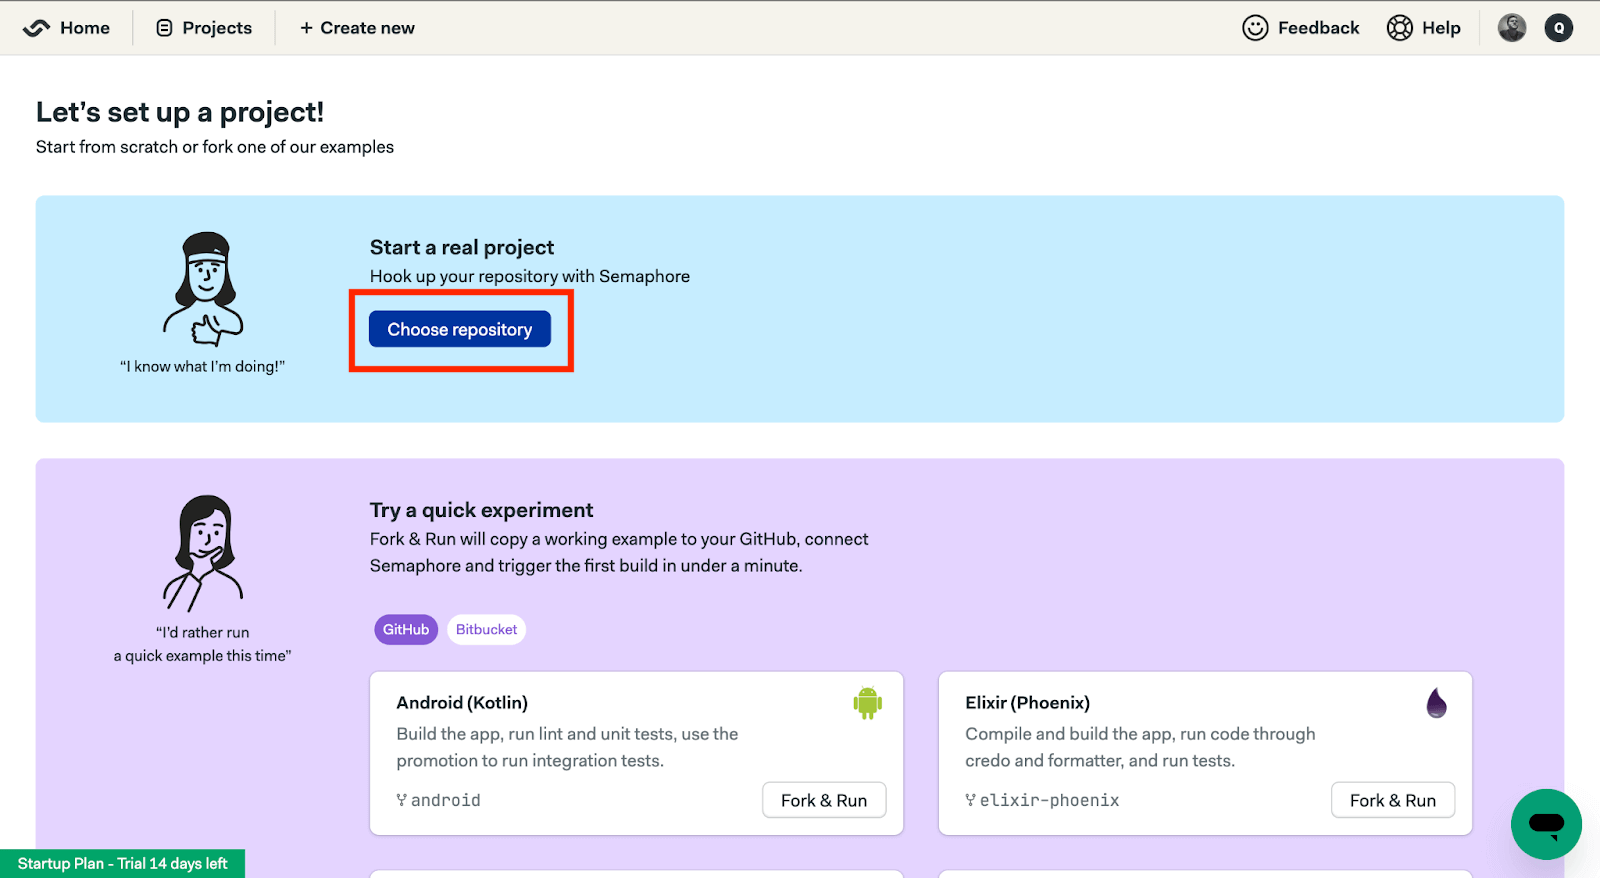Screen dimensions: 1600x878
Task: Fork & Run the Elixir Phoenix example
Action: (1392, 800)
